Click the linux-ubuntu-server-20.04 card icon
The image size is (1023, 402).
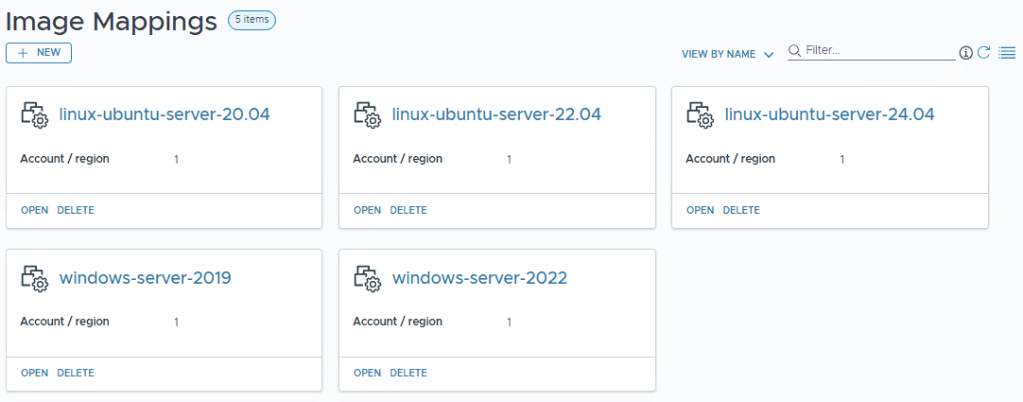[35, 115]
